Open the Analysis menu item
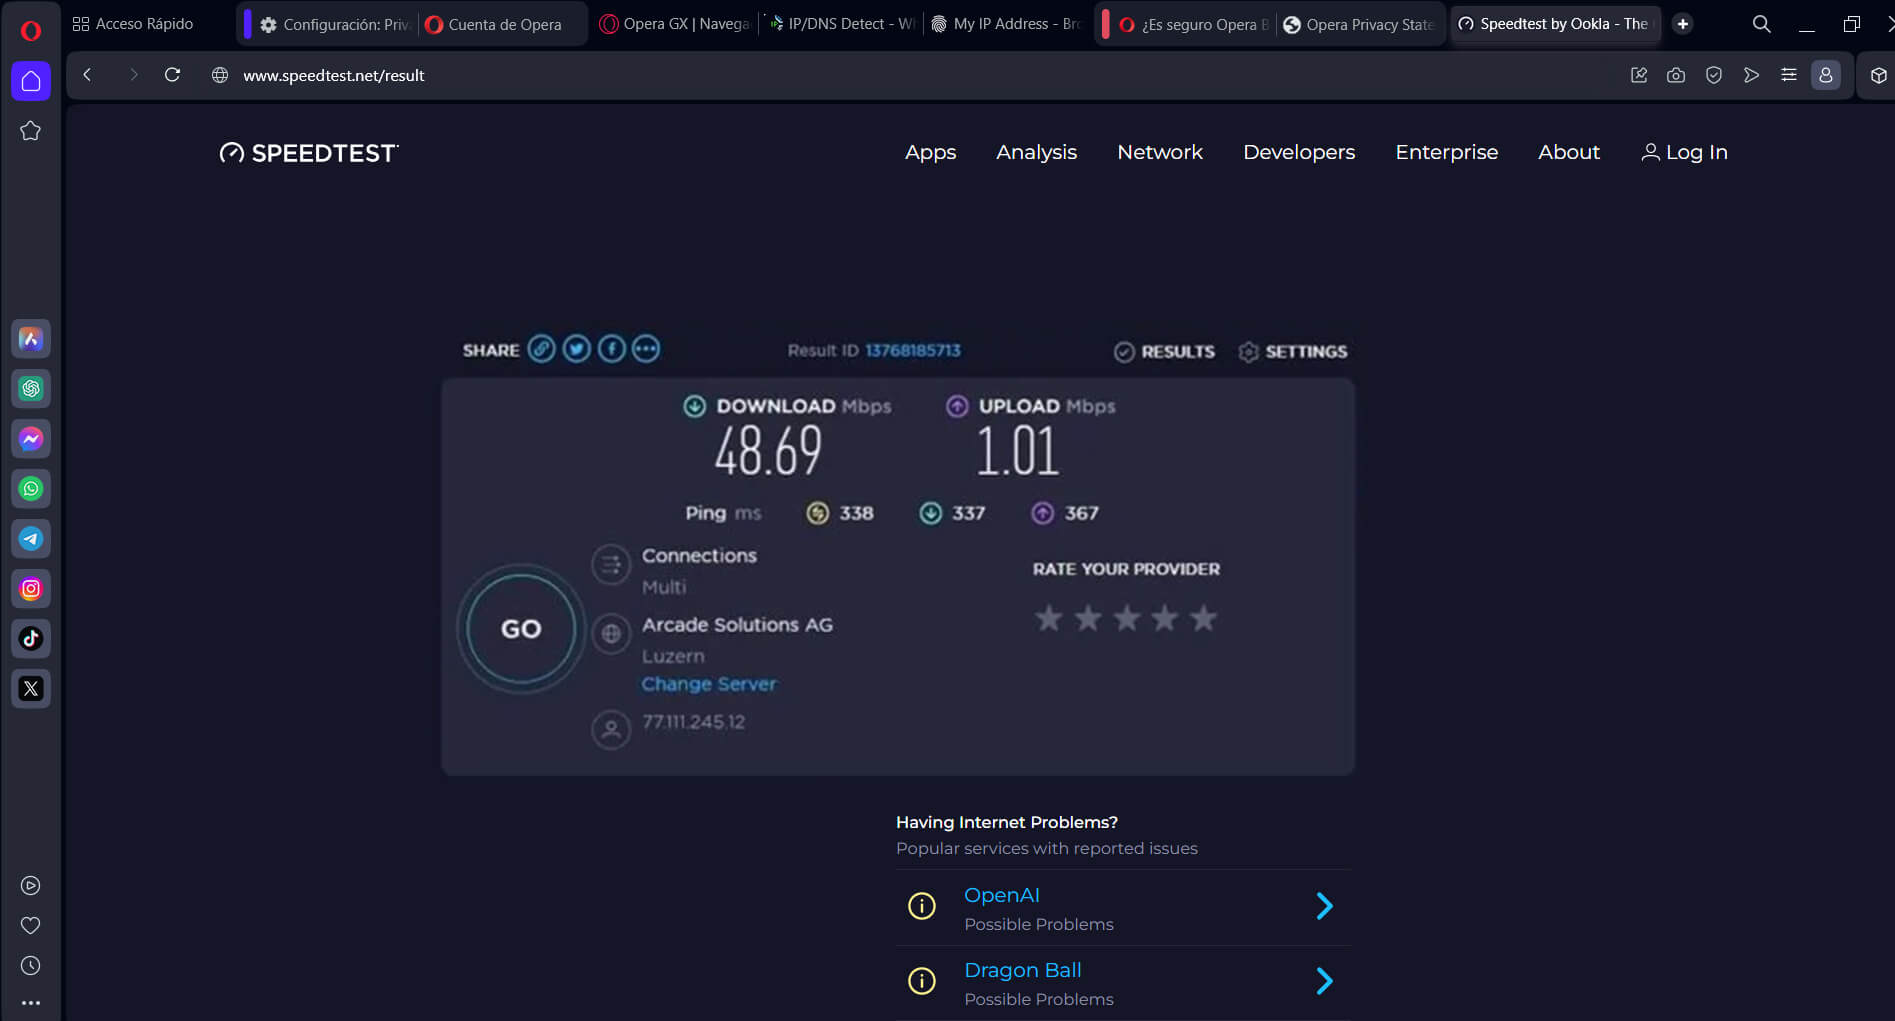 [x=1036, y=152]
